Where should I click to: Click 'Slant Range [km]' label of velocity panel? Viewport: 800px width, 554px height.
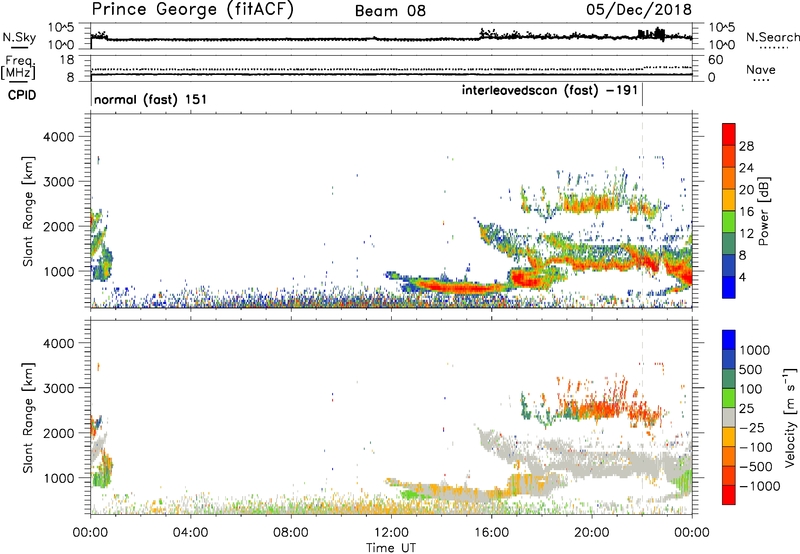[28, 418]
